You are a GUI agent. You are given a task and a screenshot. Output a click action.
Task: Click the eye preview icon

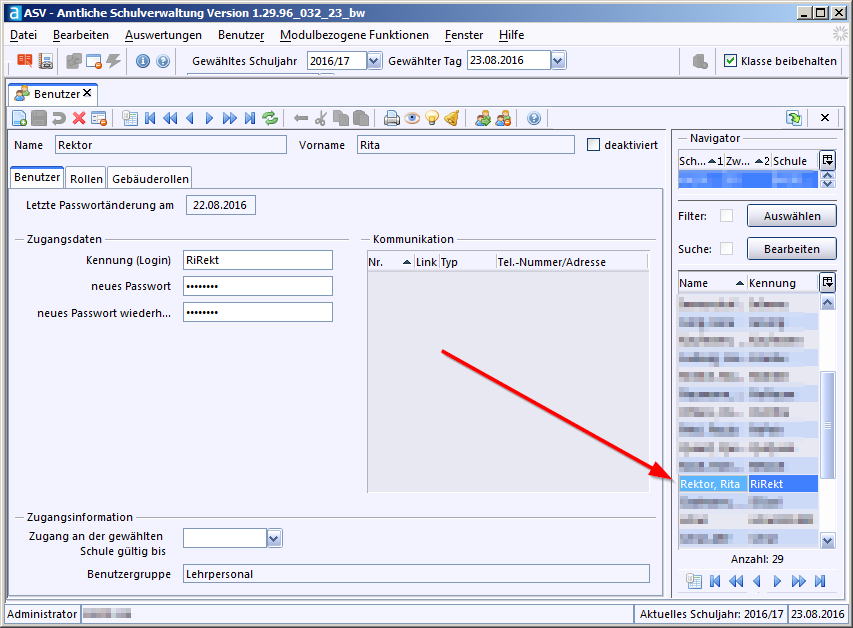click(412, 118)
